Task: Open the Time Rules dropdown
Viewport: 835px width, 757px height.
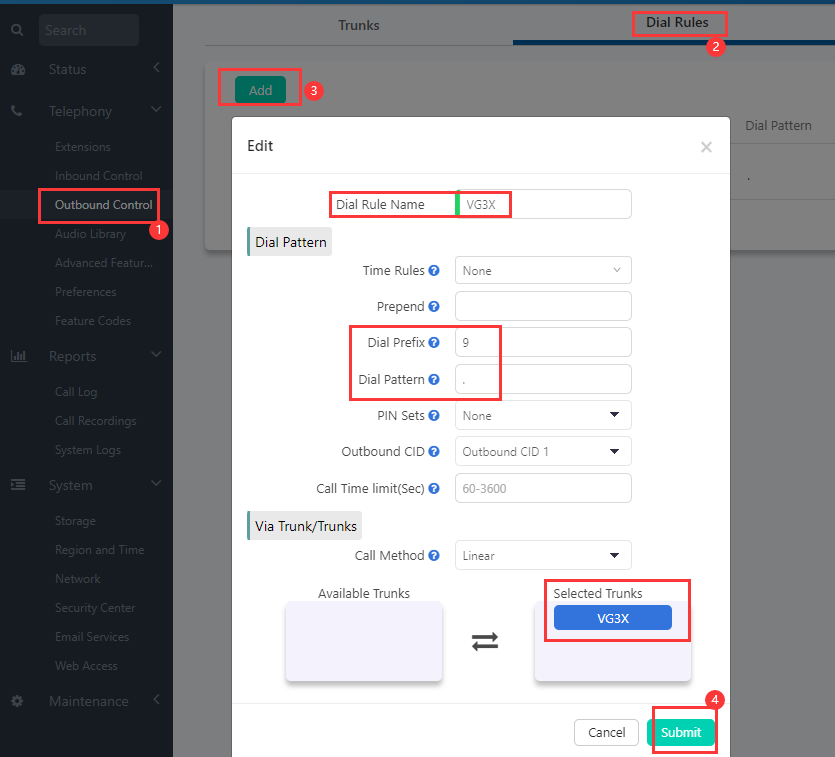Action: [x=543, y=270]
